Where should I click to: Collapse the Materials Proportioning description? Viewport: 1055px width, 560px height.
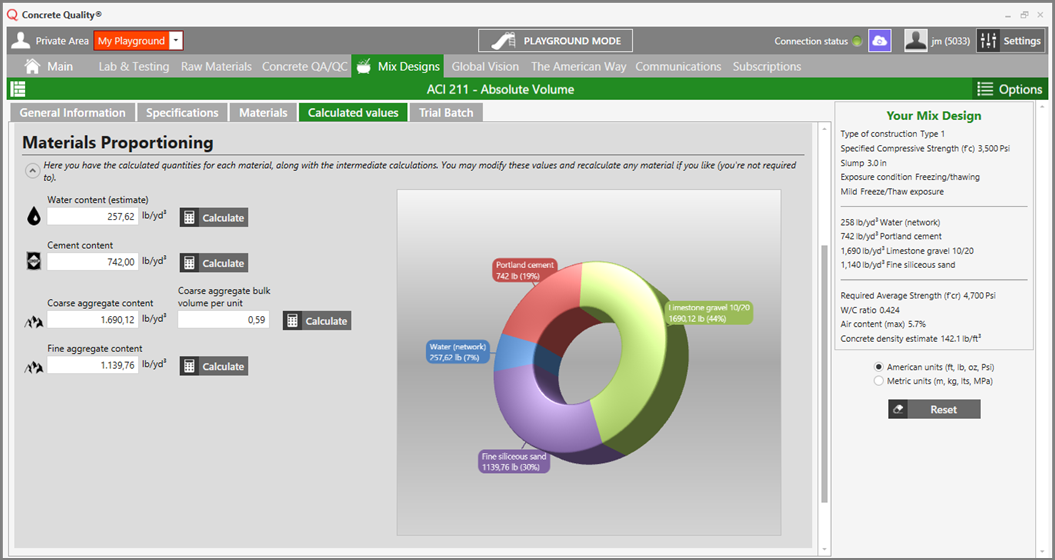click(32, 171)
